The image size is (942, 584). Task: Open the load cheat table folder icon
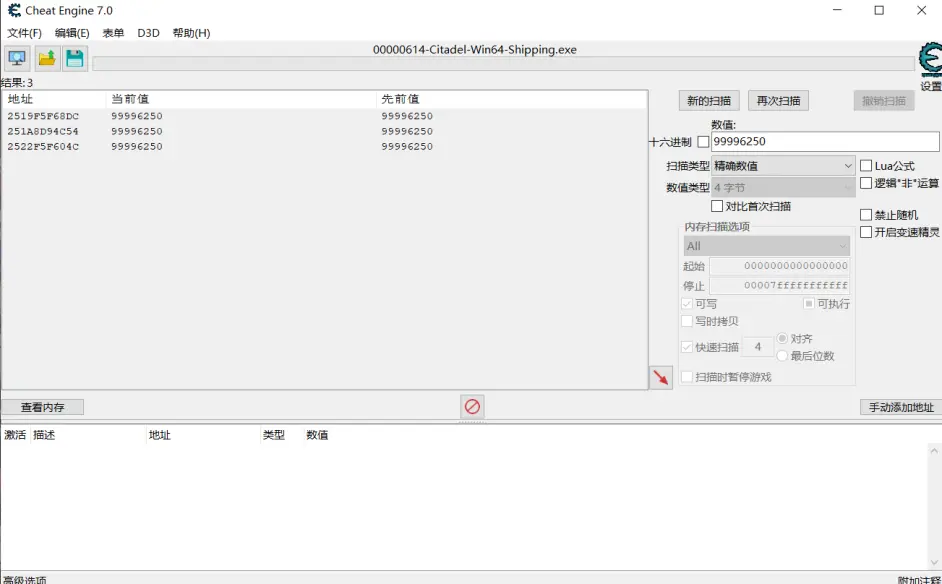[47, 58]
